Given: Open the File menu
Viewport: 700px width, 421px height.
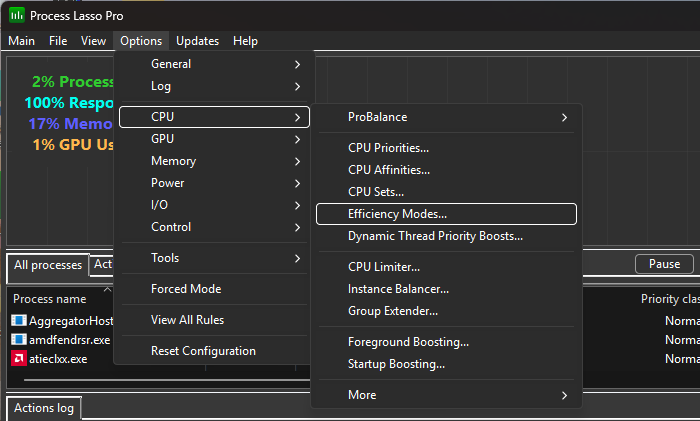Looking at the screenshot, I should pyautogui.click(x=58, y=41).
